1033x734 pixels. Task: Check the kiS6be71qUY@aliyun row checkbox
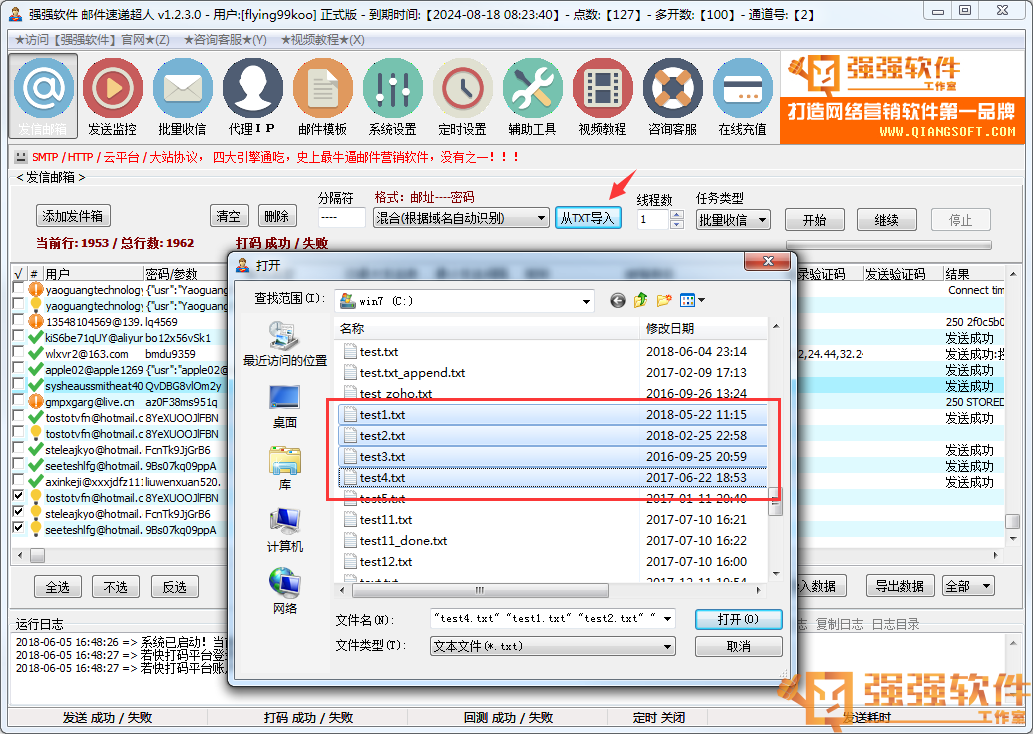pyautogui.click(x=18, y=337)
